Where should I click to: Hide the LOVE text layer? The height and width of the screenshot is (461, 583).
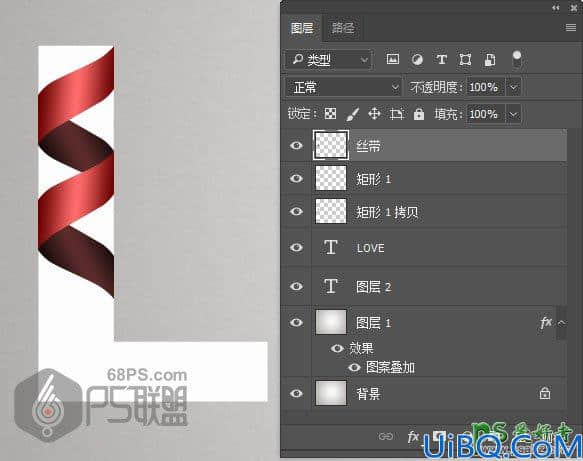tap(296, 247)
